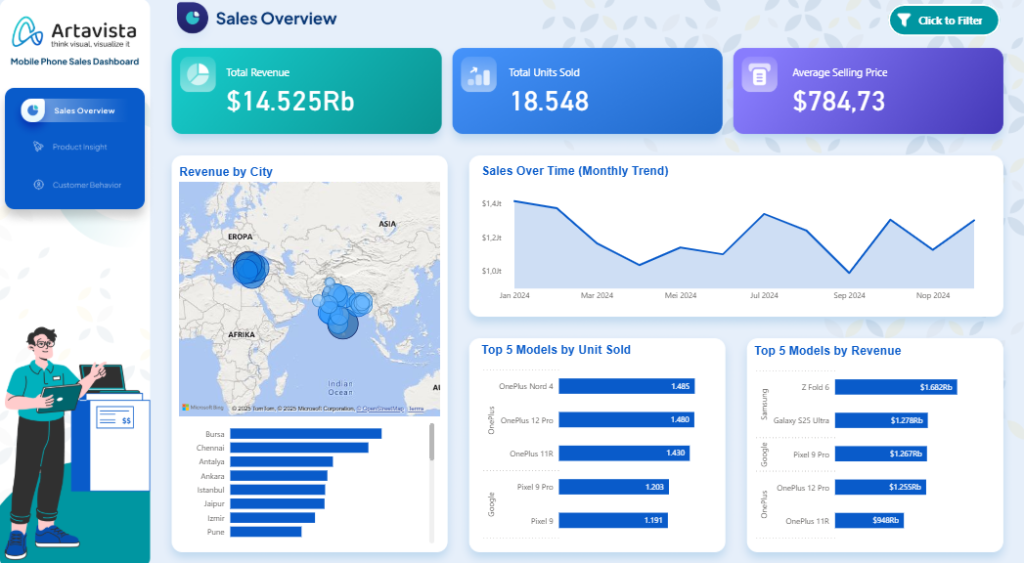Click the Top 5 Models by Unit Sold title
This screenshot has height=563, width=1024.
point(556,350)
